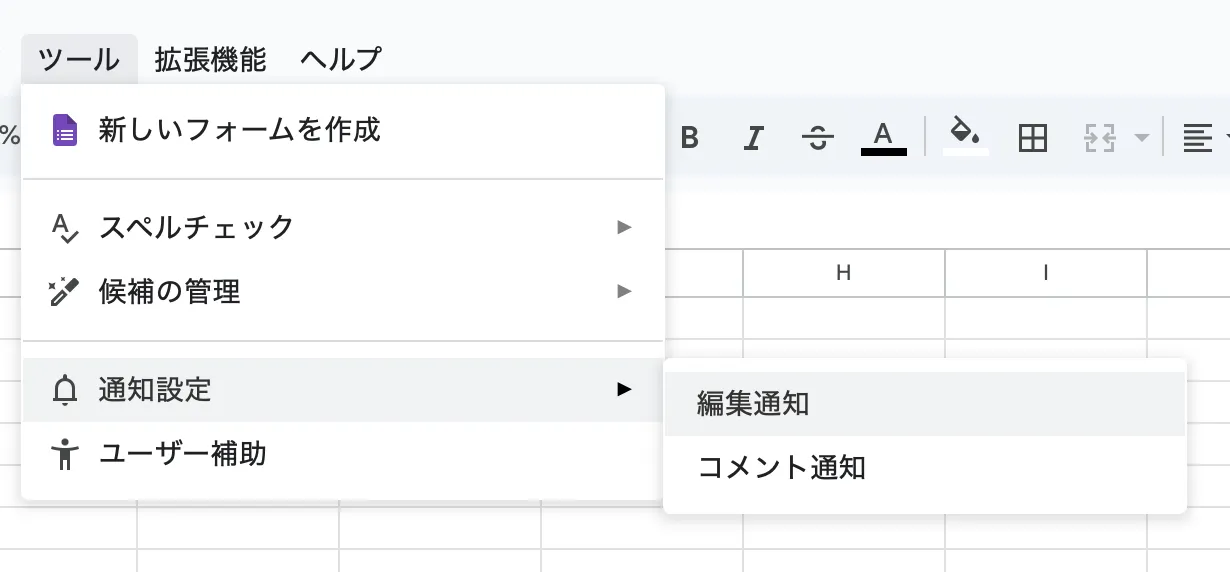The height and width of the screenshot is (572, 1230).
Task: Expand the スペルチェック submenu arrow
Action: click(x=624, y=227)
